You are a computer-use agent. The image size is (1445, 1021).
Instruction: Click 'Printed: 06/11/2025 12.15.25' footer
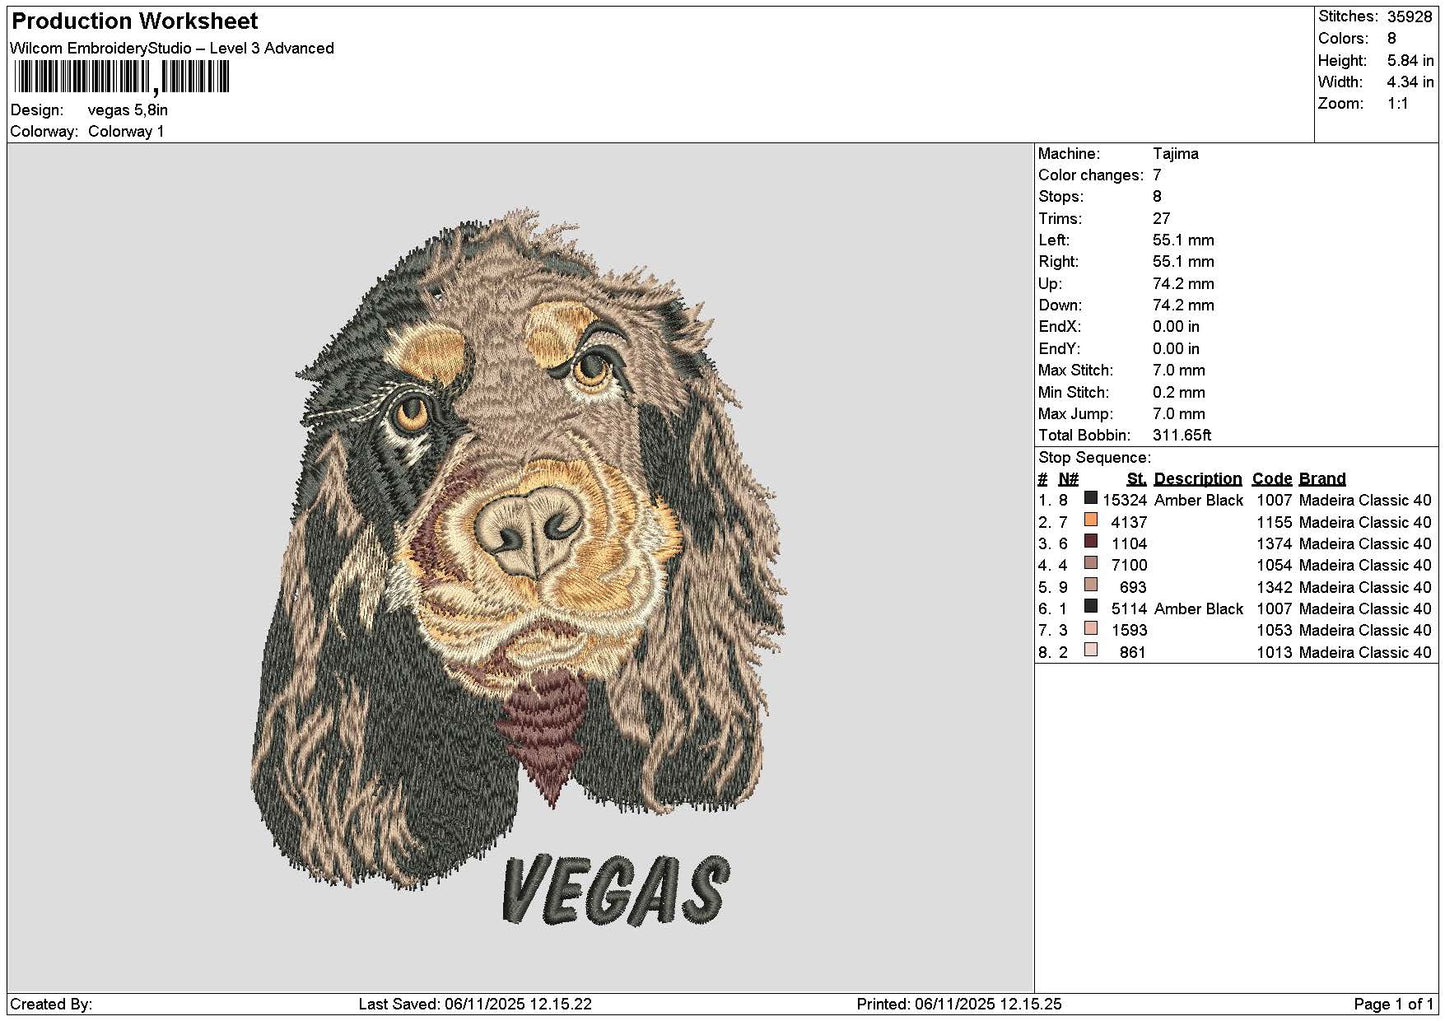coord(959,1004)
